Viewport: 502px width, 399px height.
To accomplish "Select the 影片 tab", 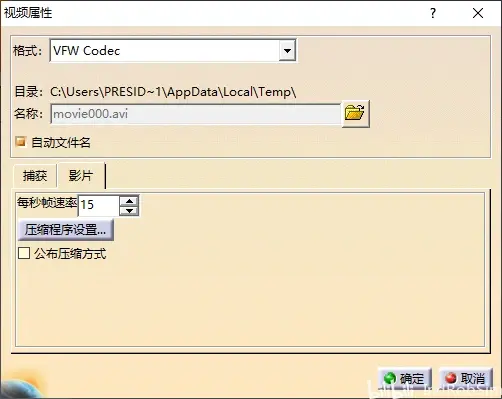I will click(81, 175).
